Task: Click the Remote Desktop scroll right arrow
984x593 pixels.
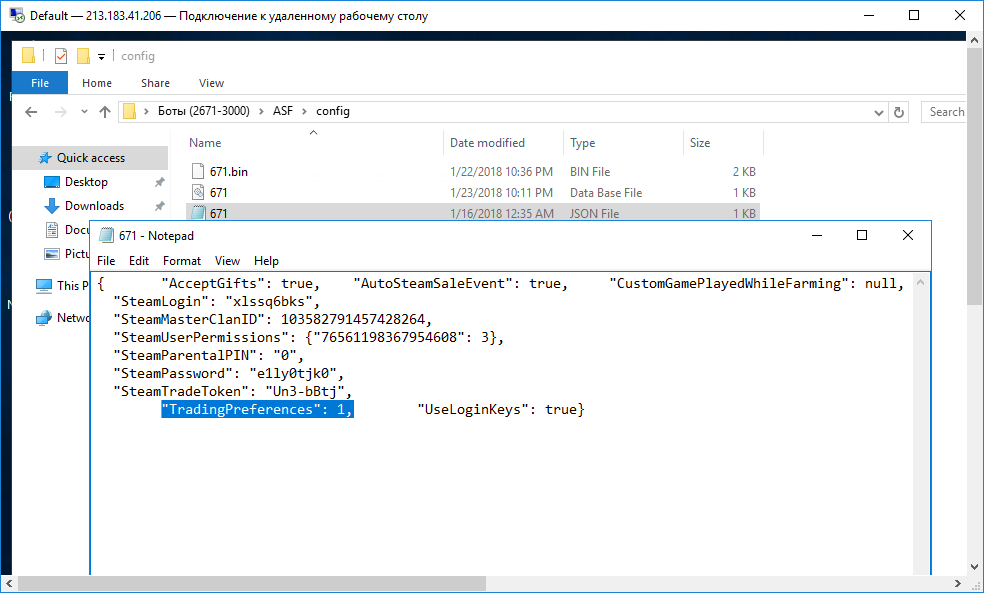Action: pyautogui.click(x=958, y=584)
